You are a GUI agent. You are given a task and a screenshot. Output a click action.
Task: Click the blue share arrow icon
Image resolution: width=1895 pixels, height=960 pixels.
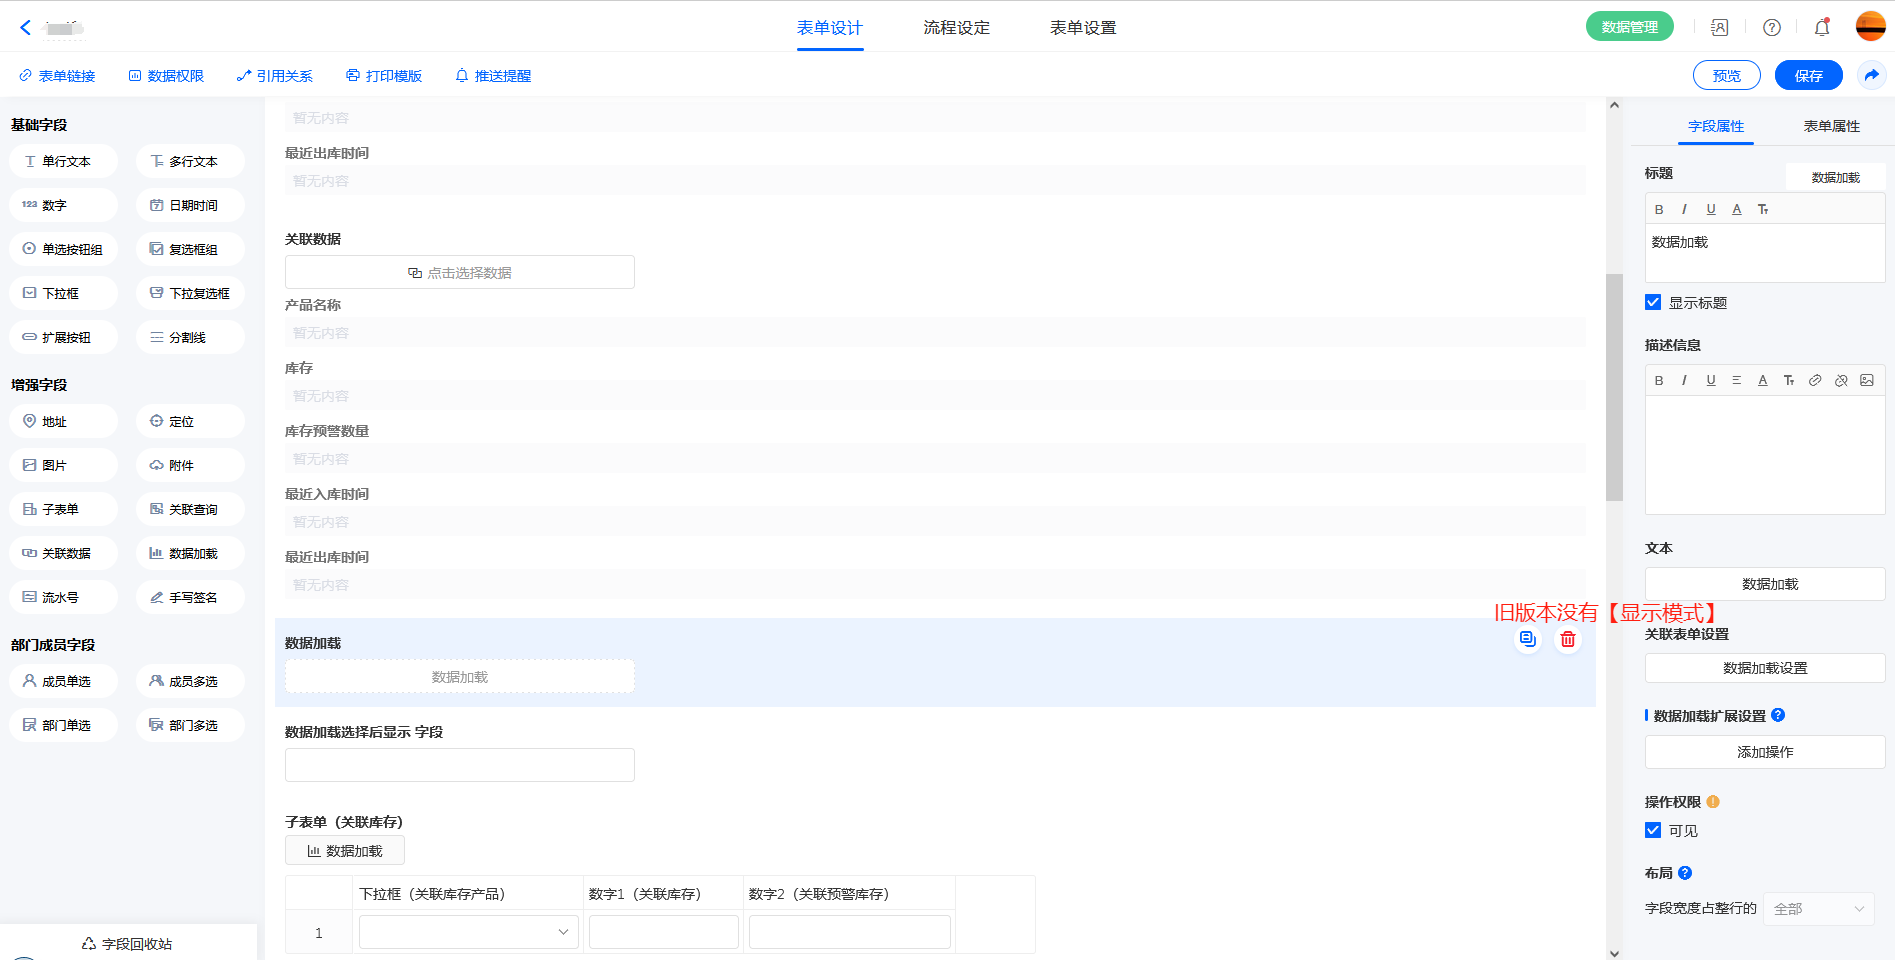click(1871, 76)
